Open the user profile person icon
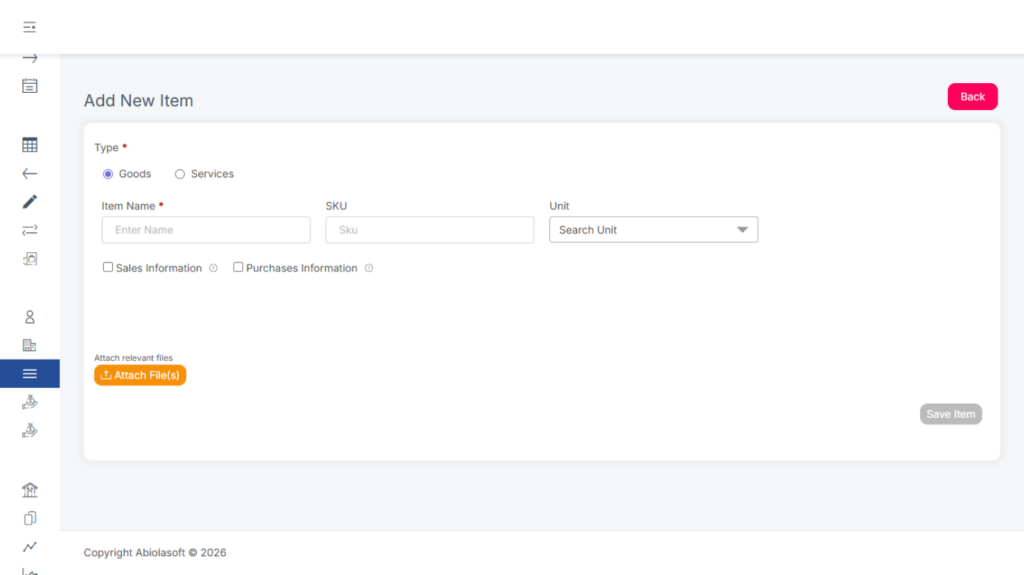Viewport: 1024px width, 575px height. click(30, 317)
